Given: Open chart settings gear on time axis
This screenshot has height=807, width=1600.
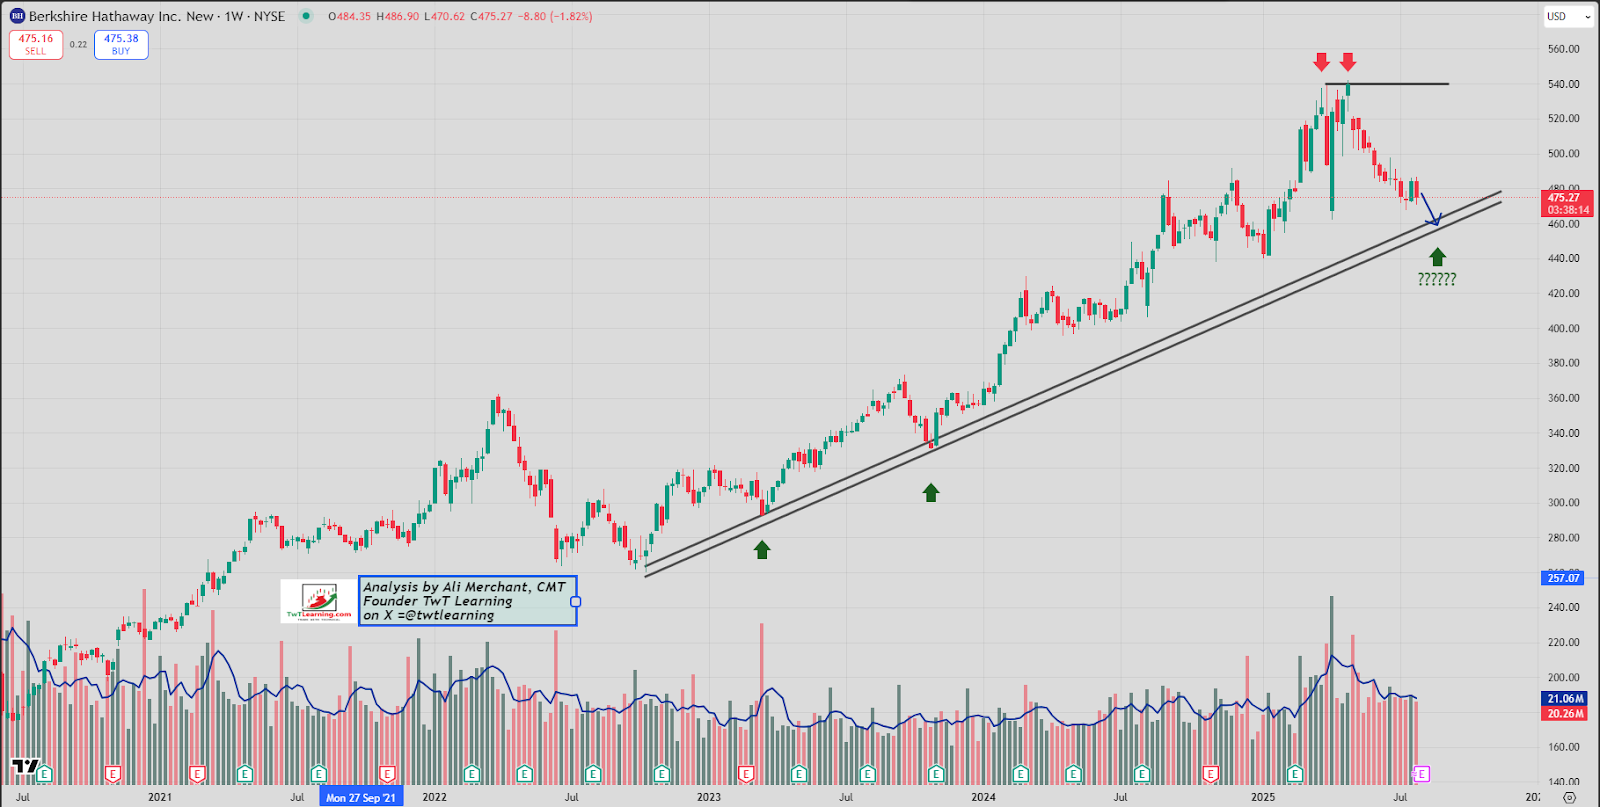Looking at the screenshot, I should [1569, 797].
